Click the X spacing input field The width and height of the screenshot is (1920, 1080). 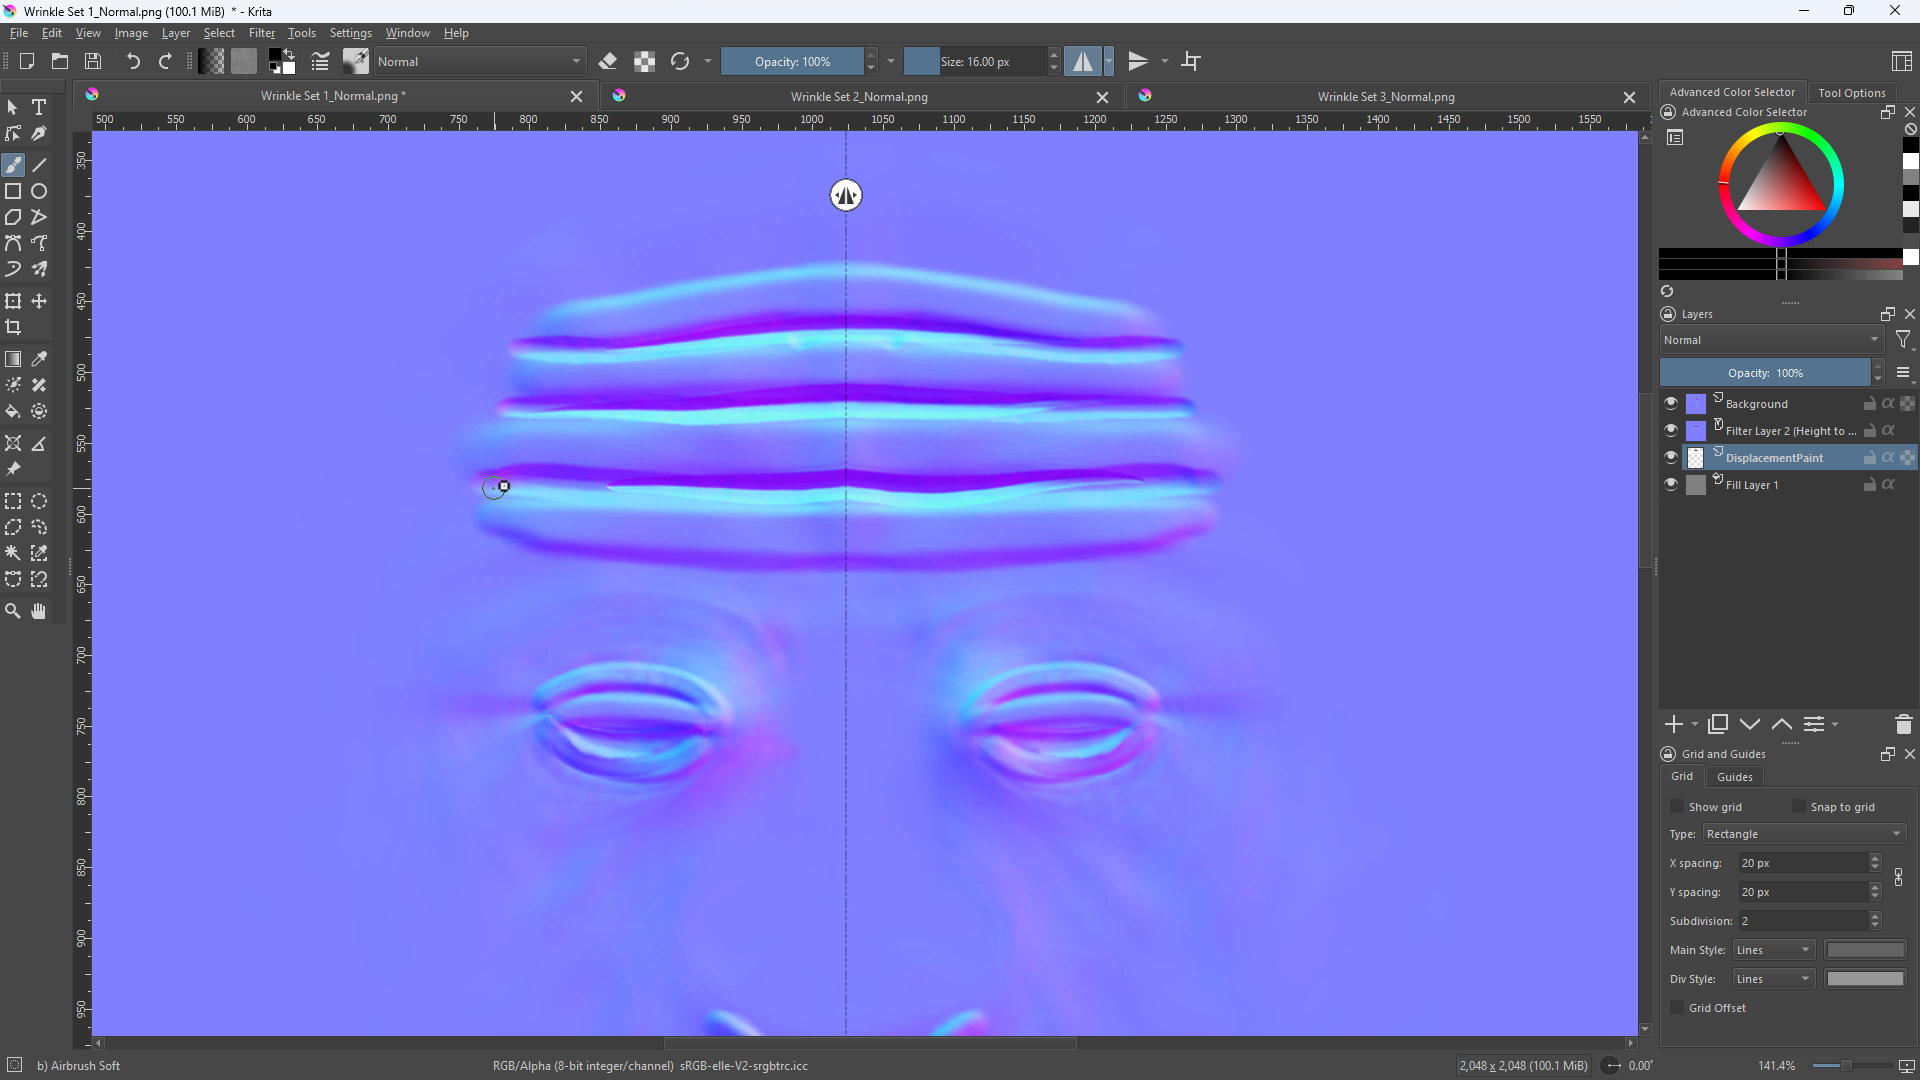point(1803,863)
